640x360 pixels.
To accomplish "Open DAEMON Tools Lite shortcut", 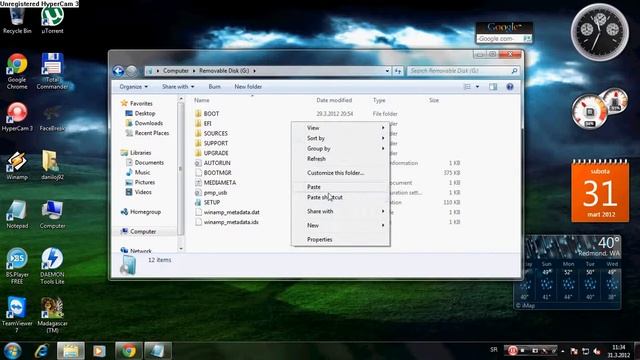I will (52, 266).
